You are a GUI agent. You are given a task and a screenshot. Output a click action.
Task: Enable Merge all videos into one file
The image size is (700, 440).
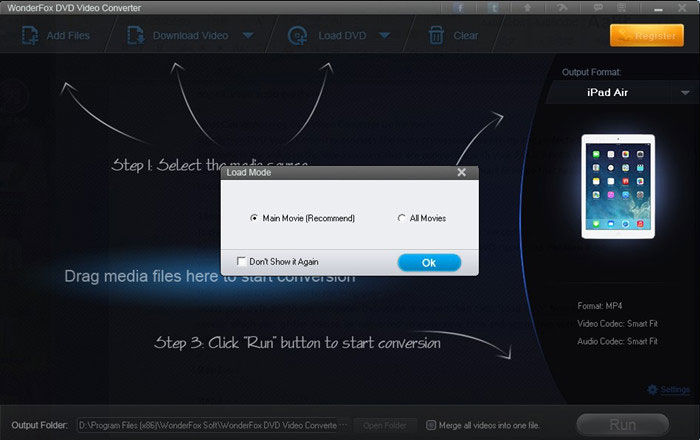(431, 425)
